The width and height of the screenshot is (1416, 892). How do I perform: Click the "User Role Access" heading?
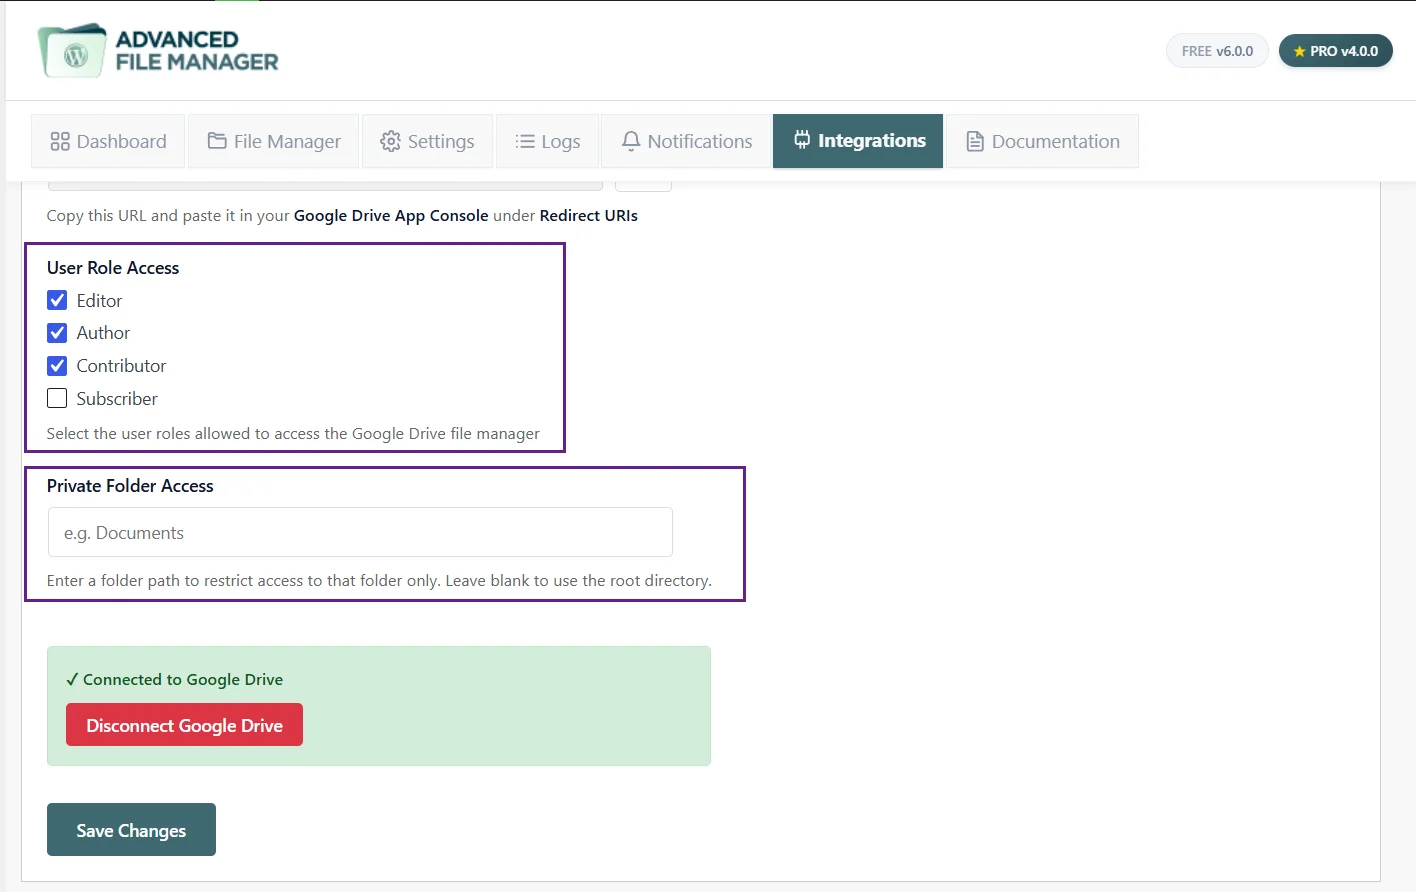point(113,268)
